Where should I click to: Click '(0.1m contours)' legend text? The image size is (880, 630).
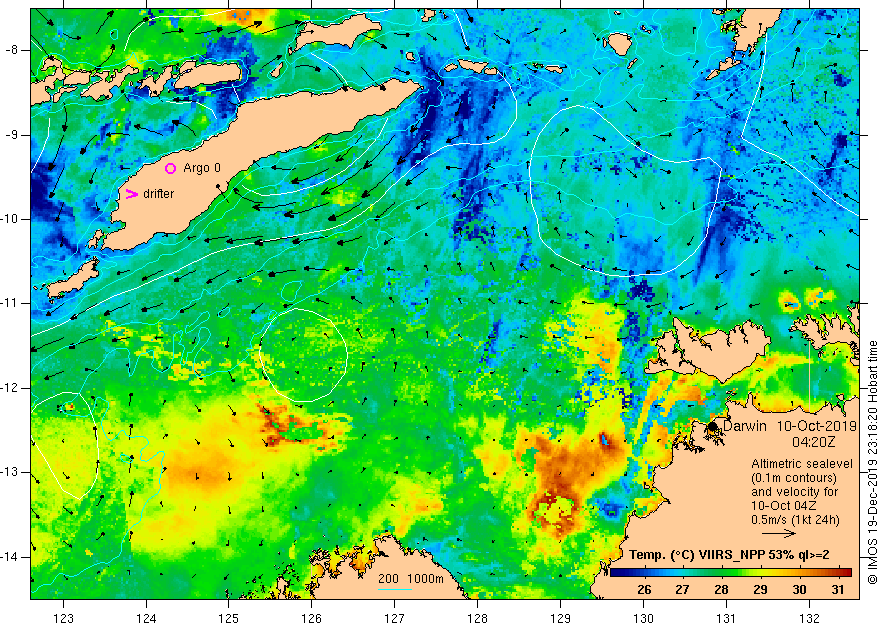tap(794, 478)
